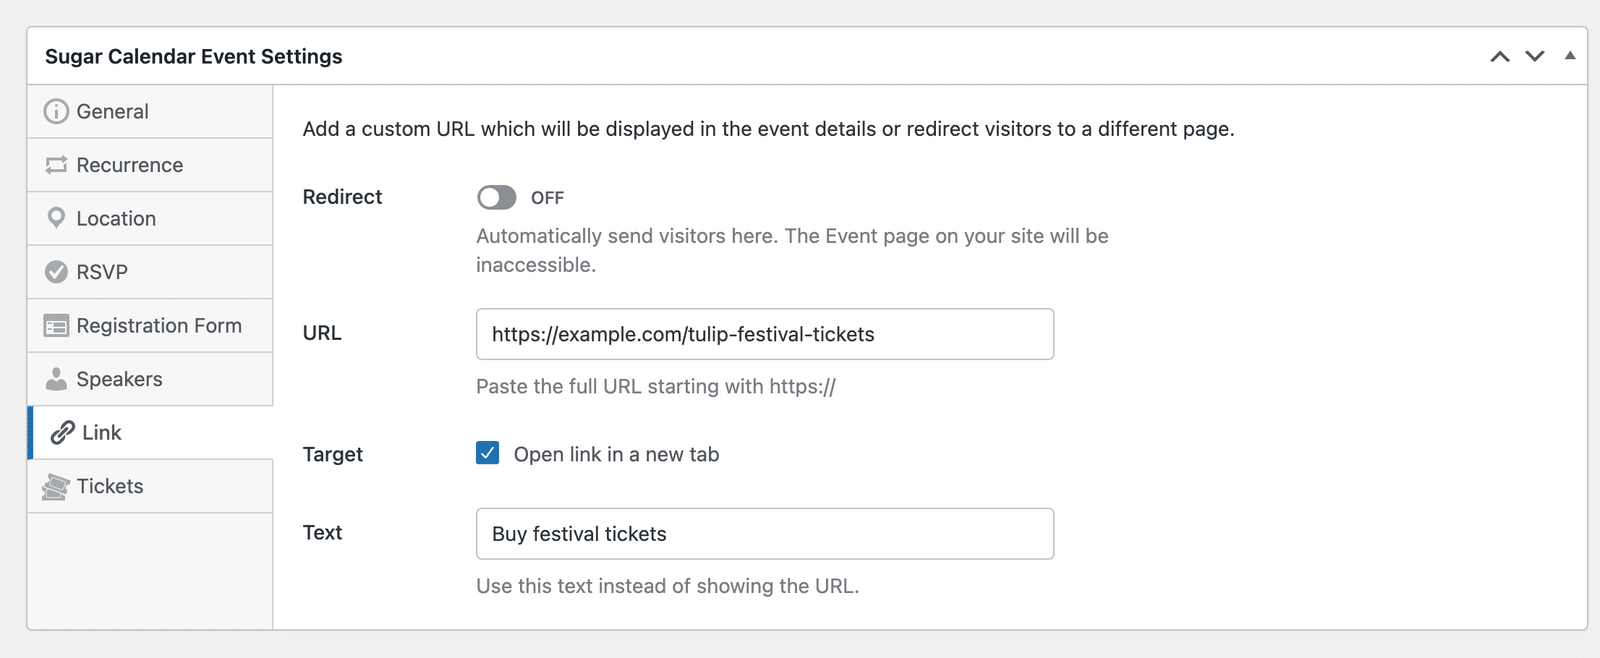This screenshot has width=1600, height=658.
Task: Open the Speakers tab
Action: [x=150, y=379]
